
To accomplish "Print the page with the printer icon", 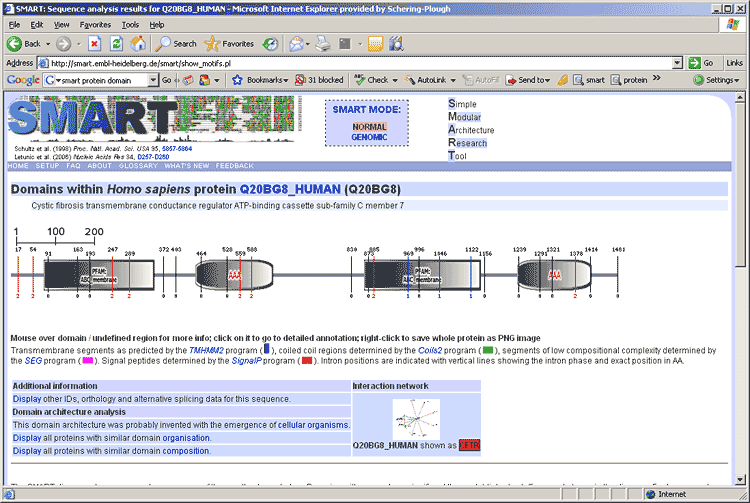I will pyautogui.click(x=323, y=44).
